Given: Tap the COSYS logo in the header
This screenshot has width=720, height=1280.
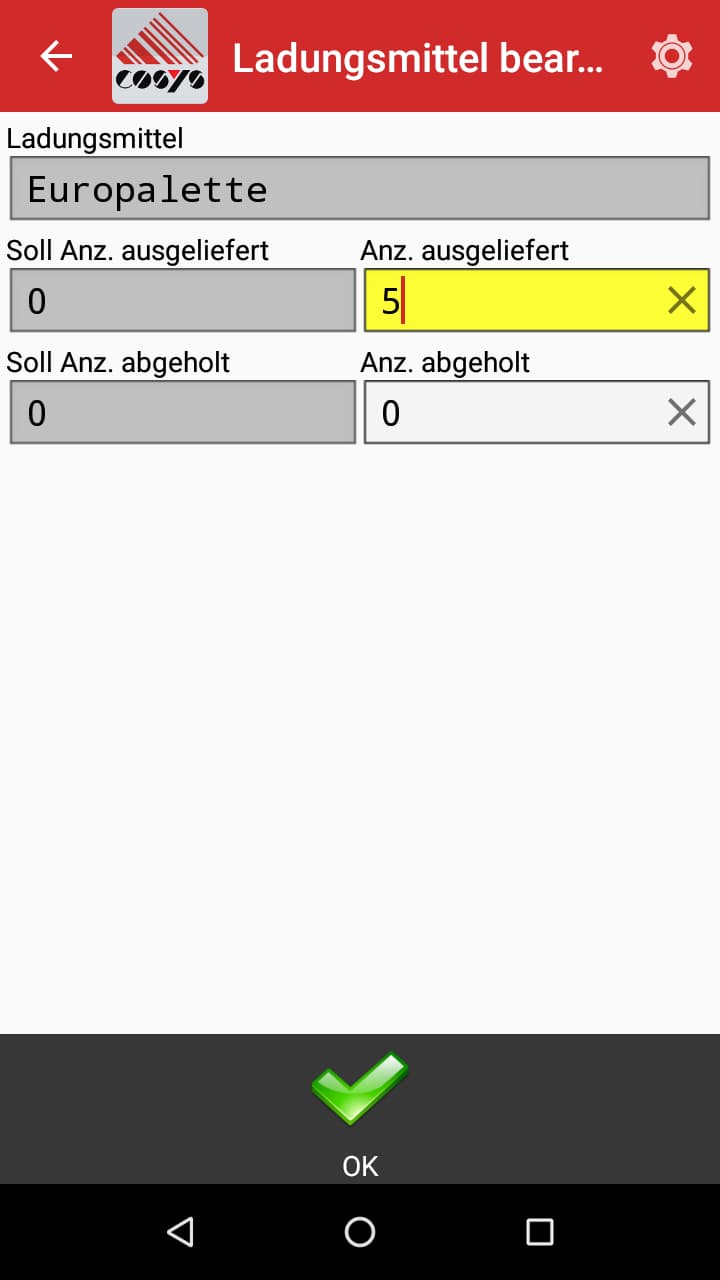Looking at the screenshot, I should 160,56.
